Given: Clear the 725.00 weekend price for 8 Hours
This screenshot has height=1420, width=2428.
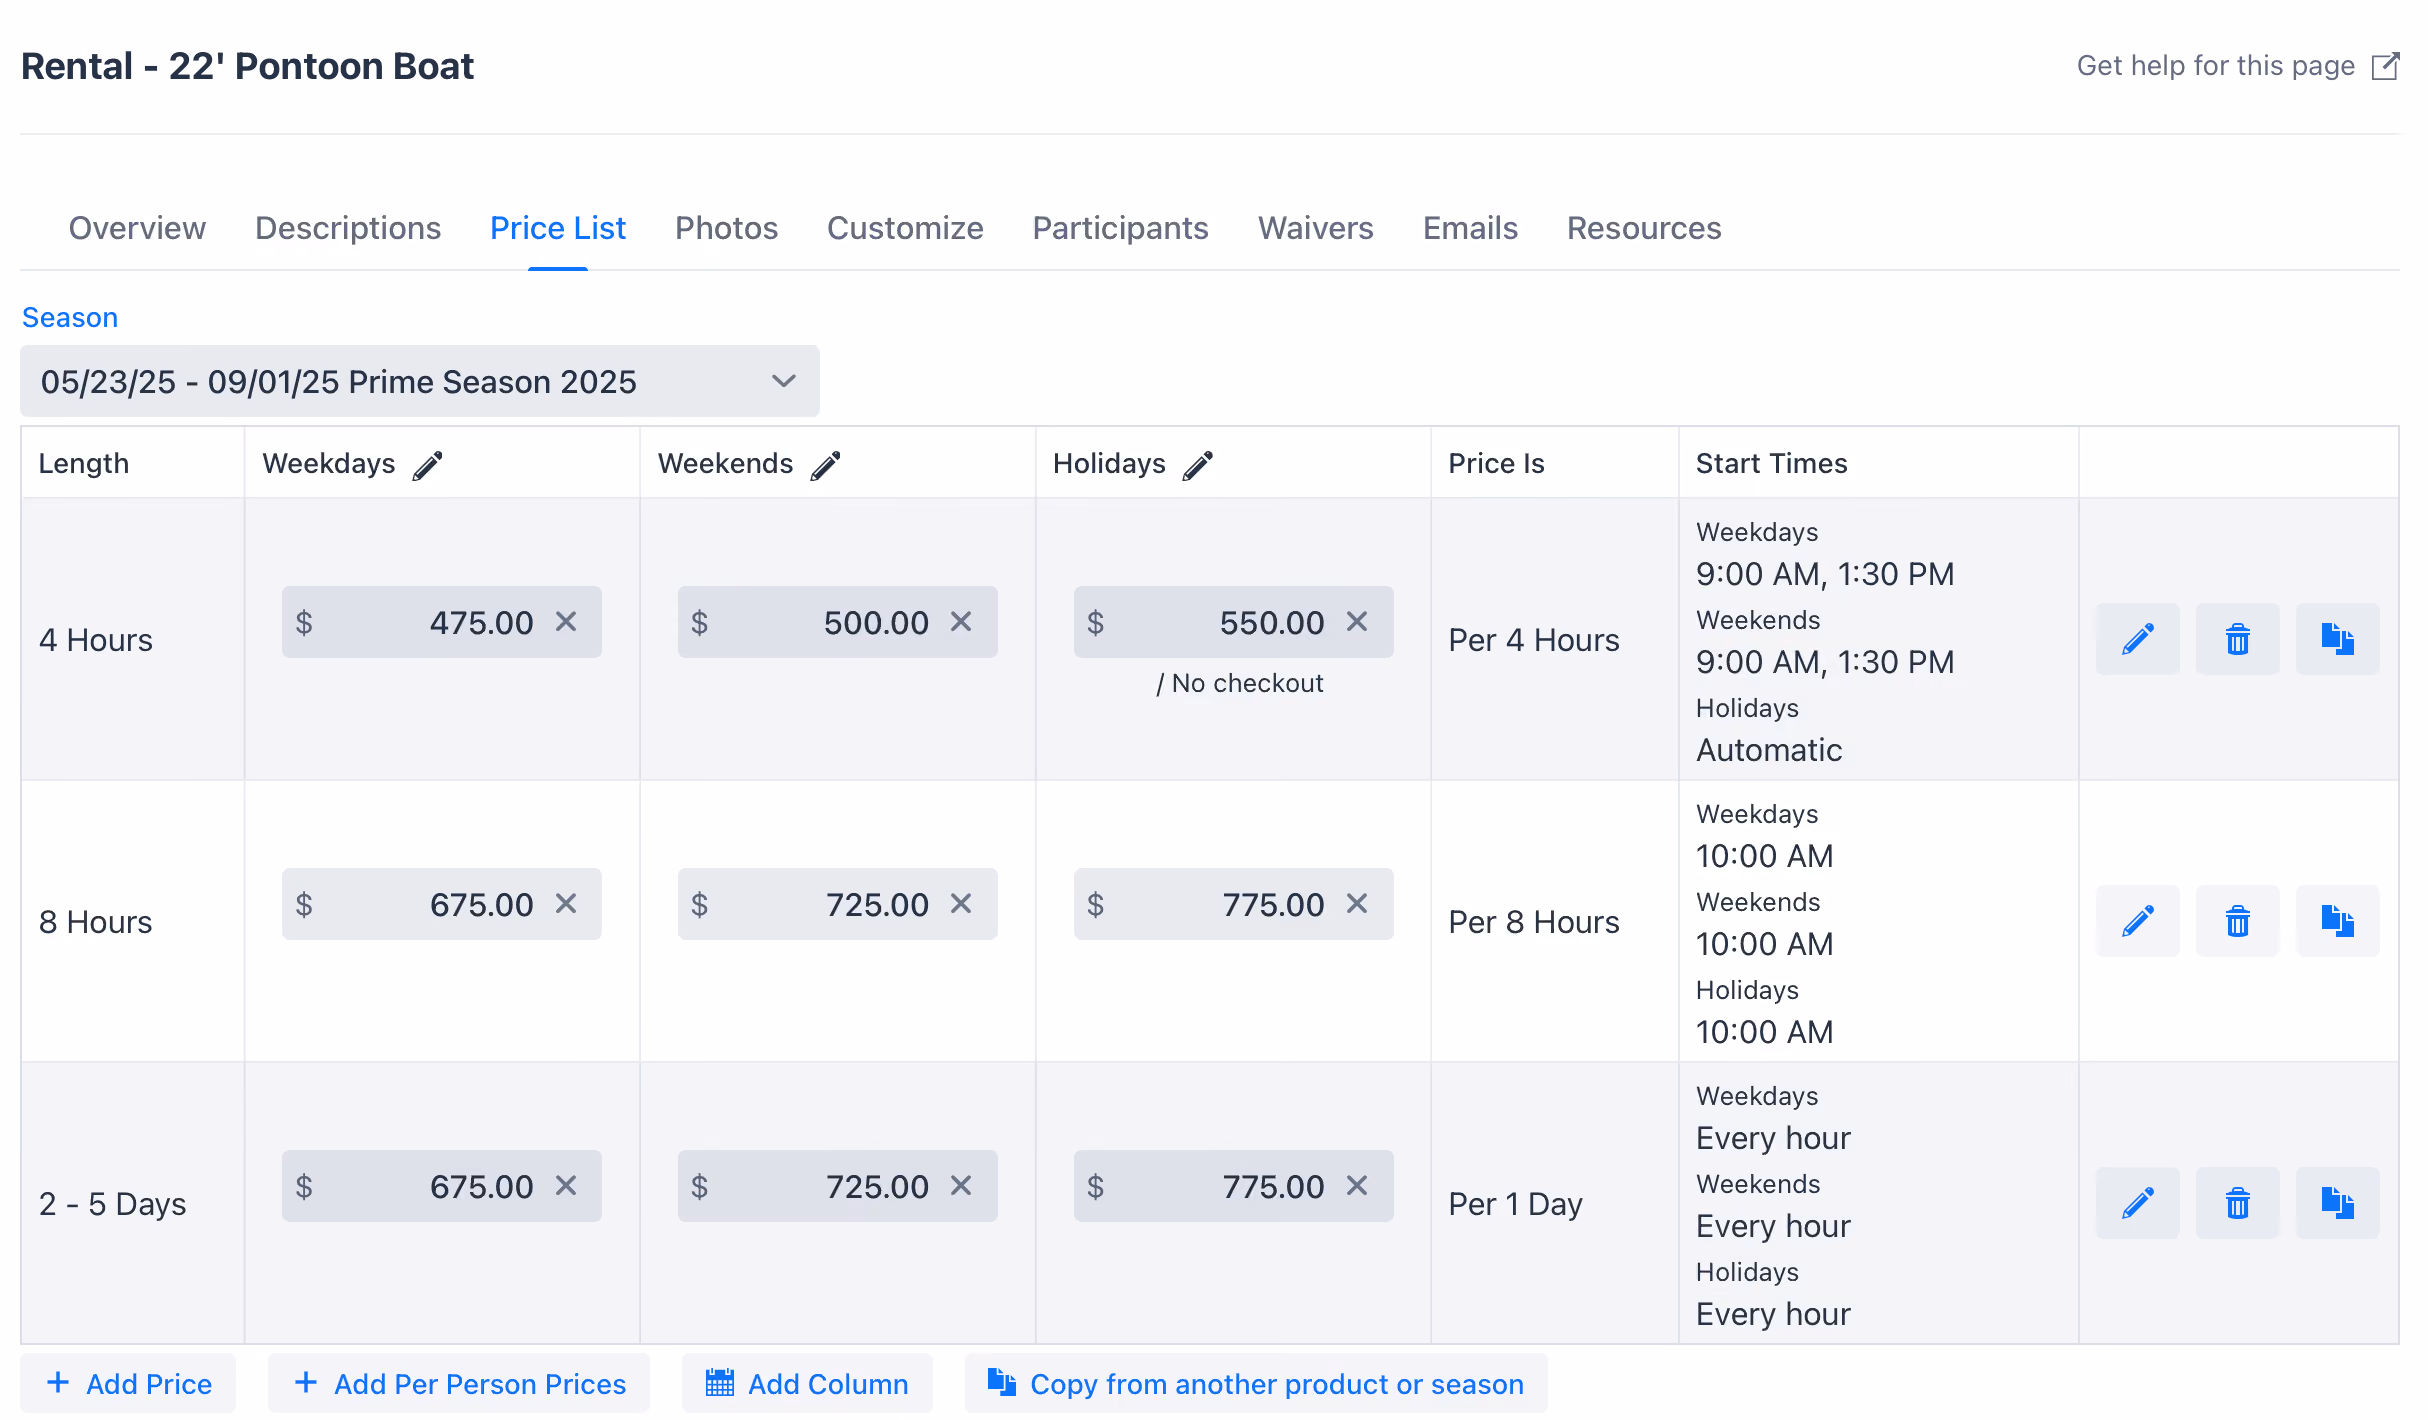Looking at the screenshot, I should tap(961, 904).
